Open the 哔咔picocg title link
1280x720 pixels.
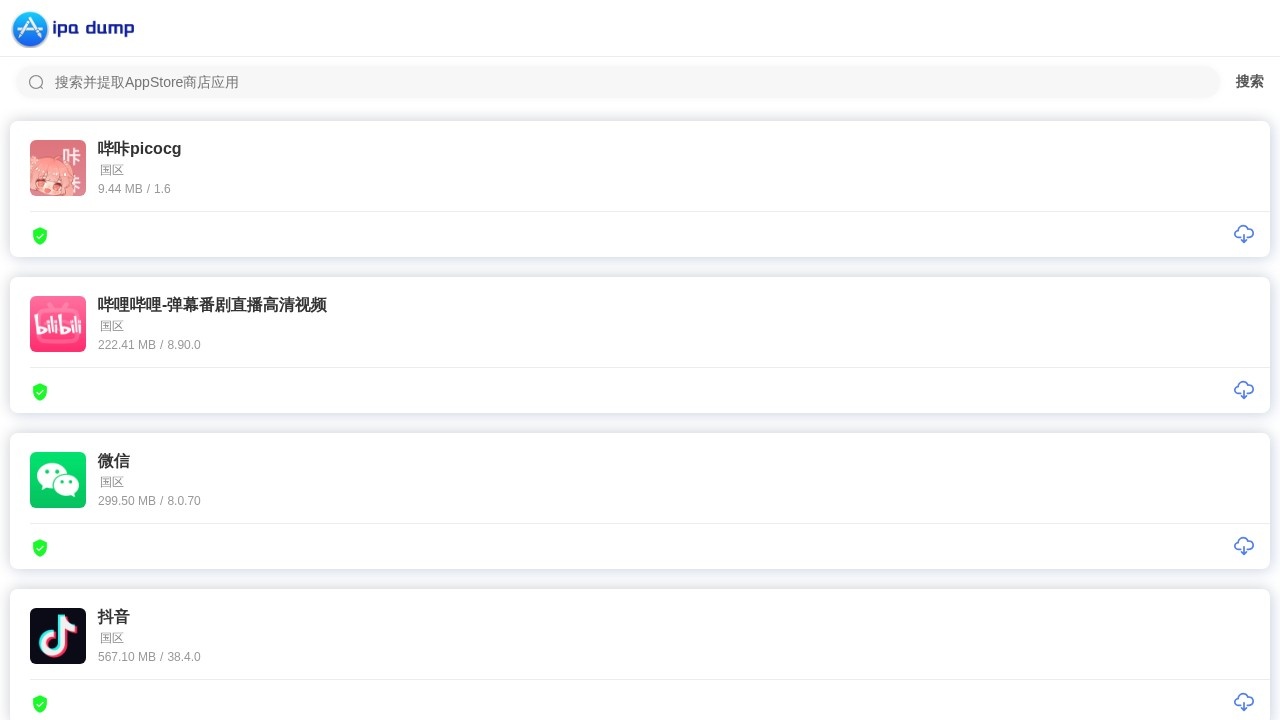click(x=140, y=149)
